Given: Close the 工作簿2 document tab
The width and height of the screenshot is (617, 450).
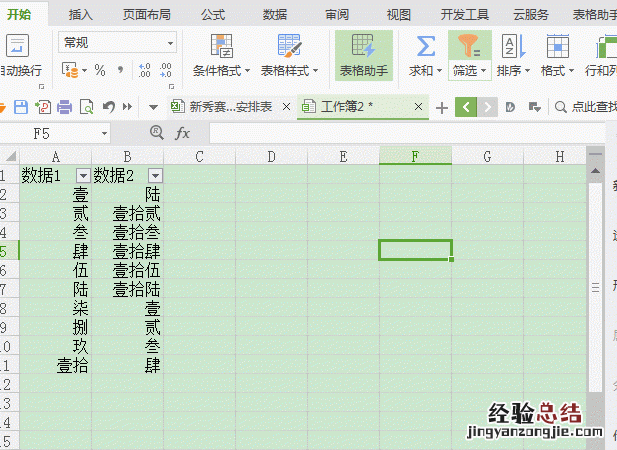Looking at the screenshot, I should (x=419, y=107).
